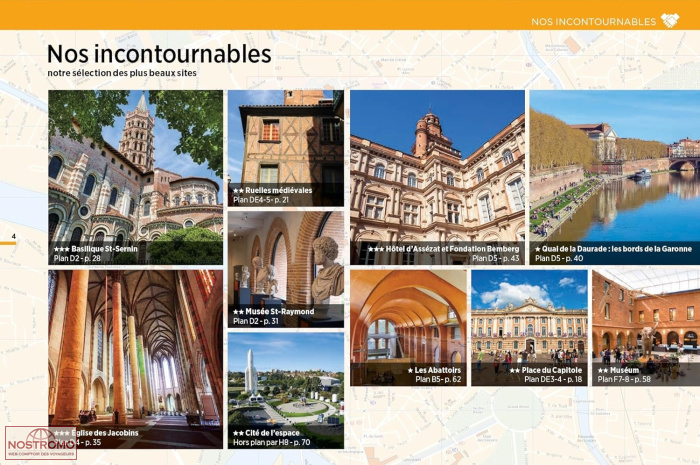Viewport: 700px width, 465px height.
Task: Click subtitle notre sélection des plus beaux sites
Action: point(122,73)
